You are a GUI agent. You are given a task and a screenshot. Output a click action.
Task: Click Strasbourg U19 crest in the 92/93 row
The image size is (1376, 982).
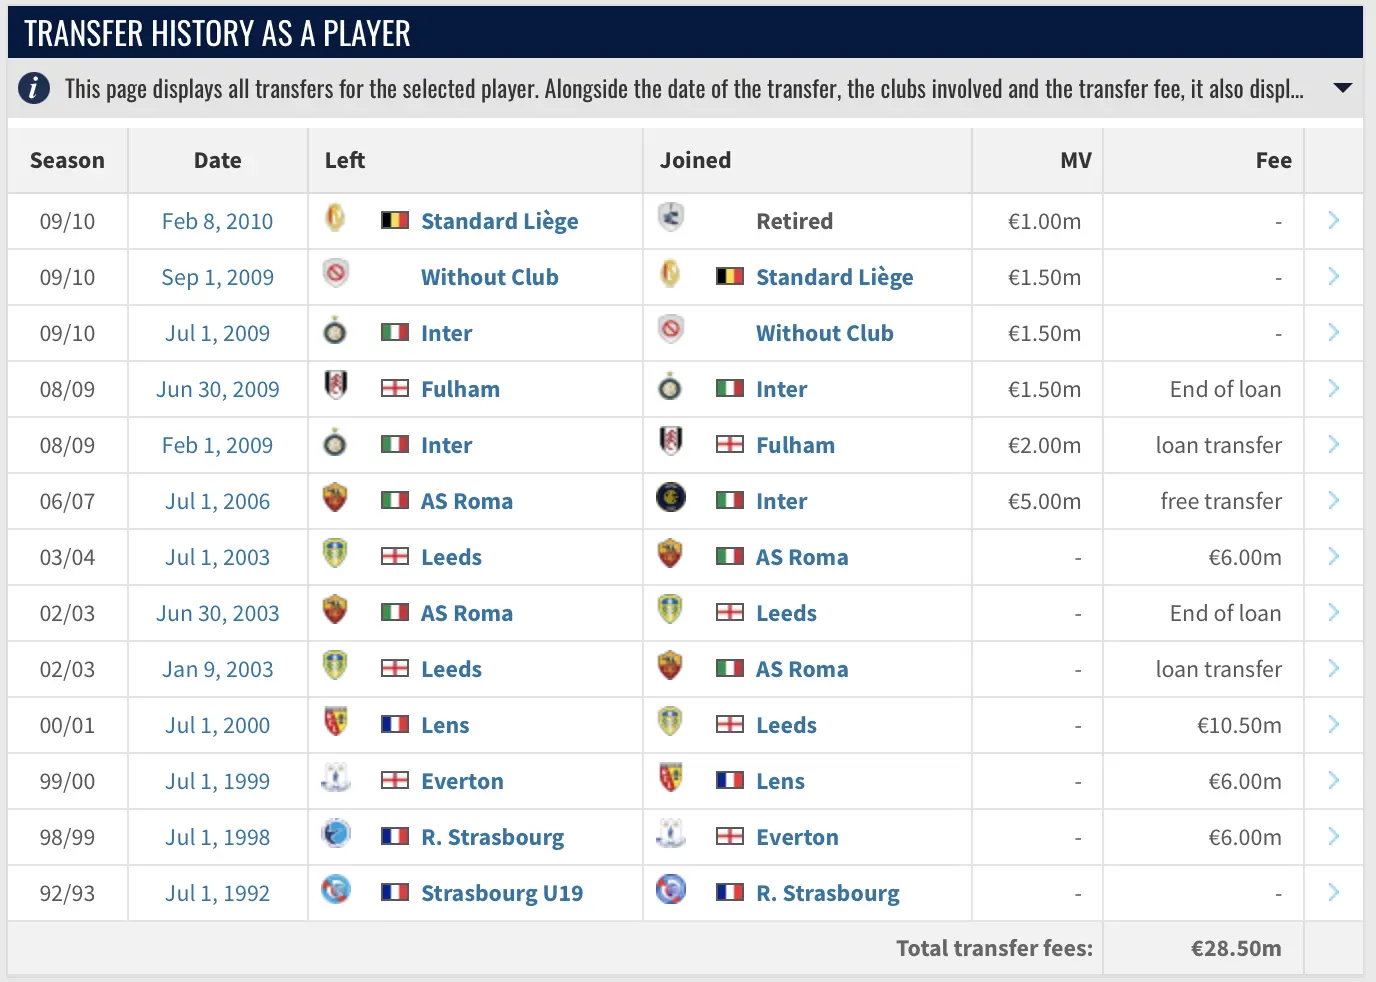[x=336, y=889]
